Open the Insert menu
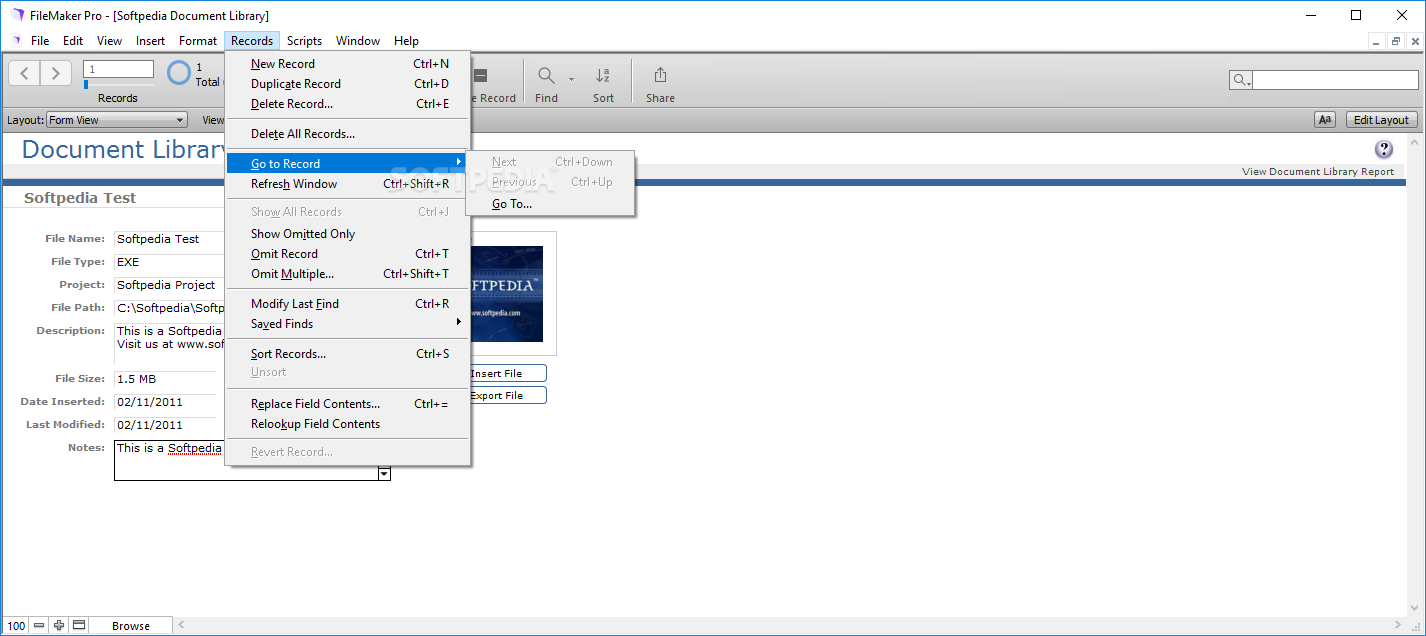The width and height of the screenshot is (1426, 636). pyautogui.click(x=151, y=41)
